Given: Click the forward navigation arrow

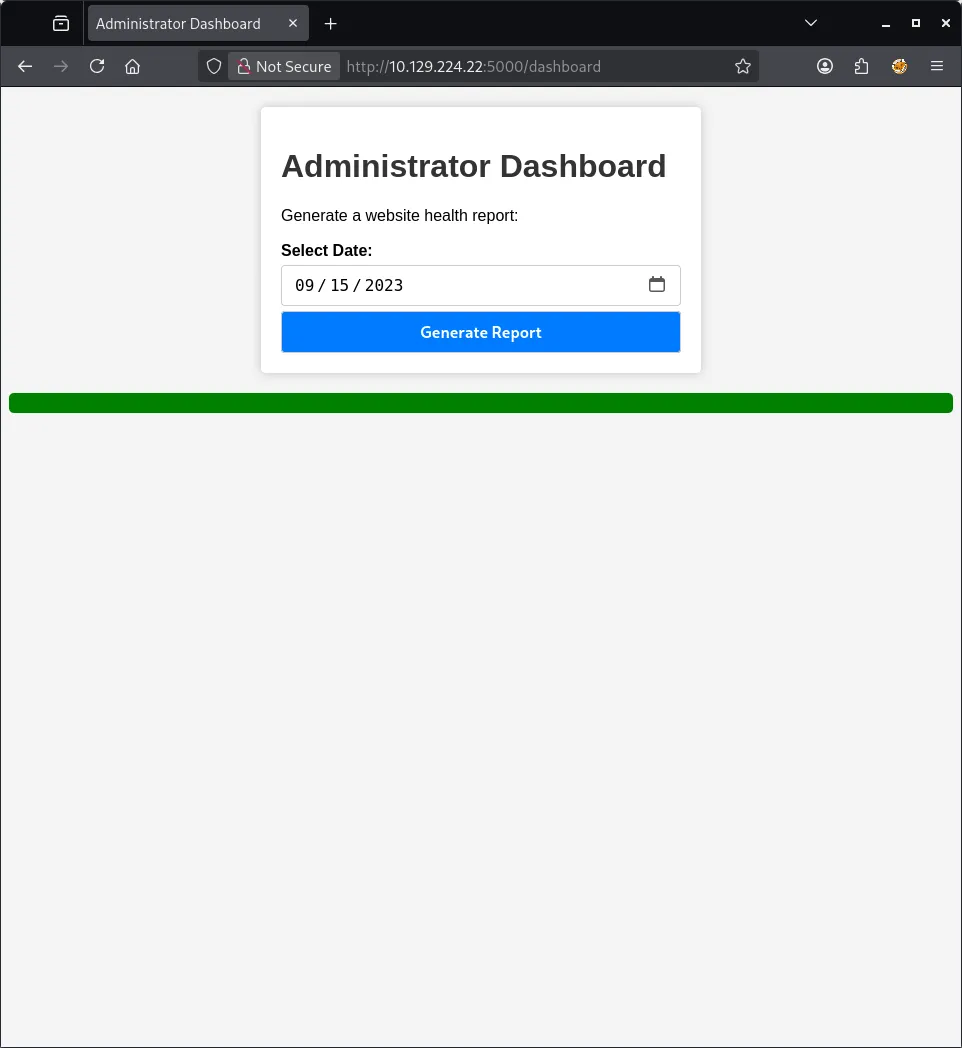Looking at the screenshot, I should [60, 66].
